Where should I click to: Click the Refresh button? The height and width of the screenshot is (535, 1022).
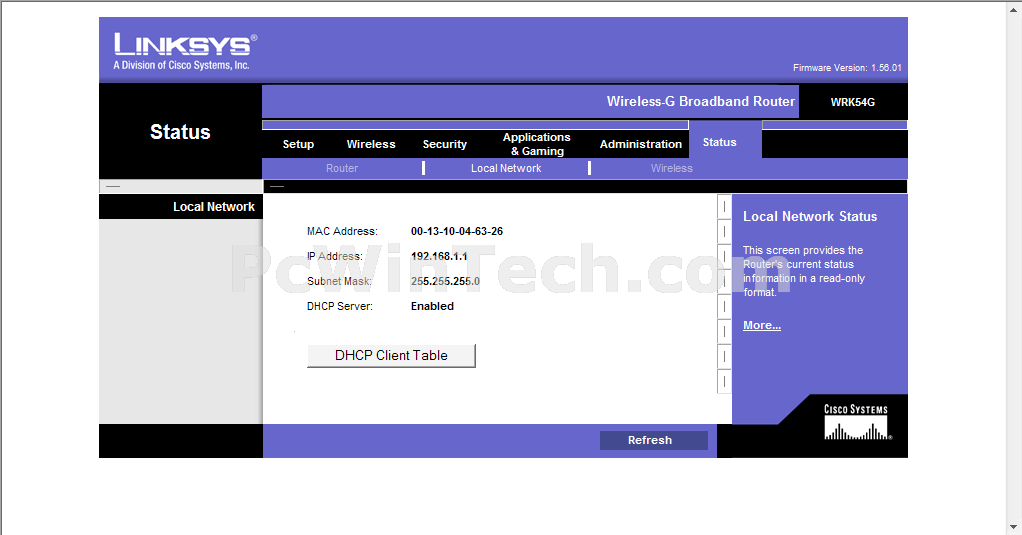(654, 441)
